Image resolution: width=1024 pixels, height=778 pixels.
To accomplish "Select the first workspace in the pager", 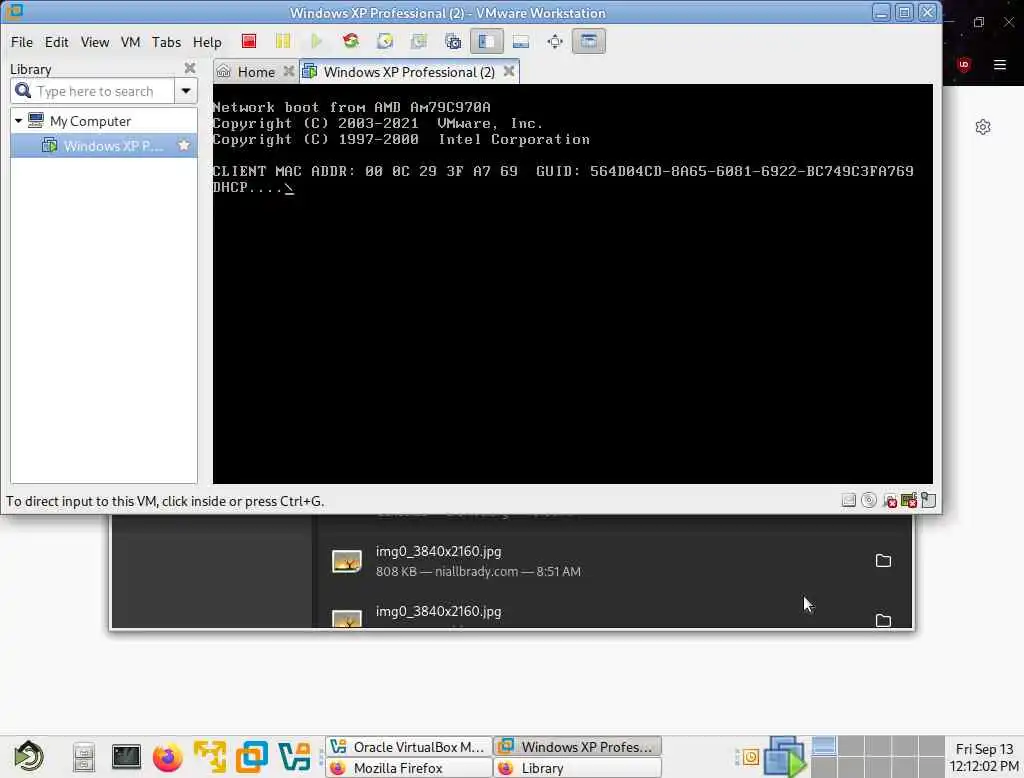I will (x=824, y=746).
